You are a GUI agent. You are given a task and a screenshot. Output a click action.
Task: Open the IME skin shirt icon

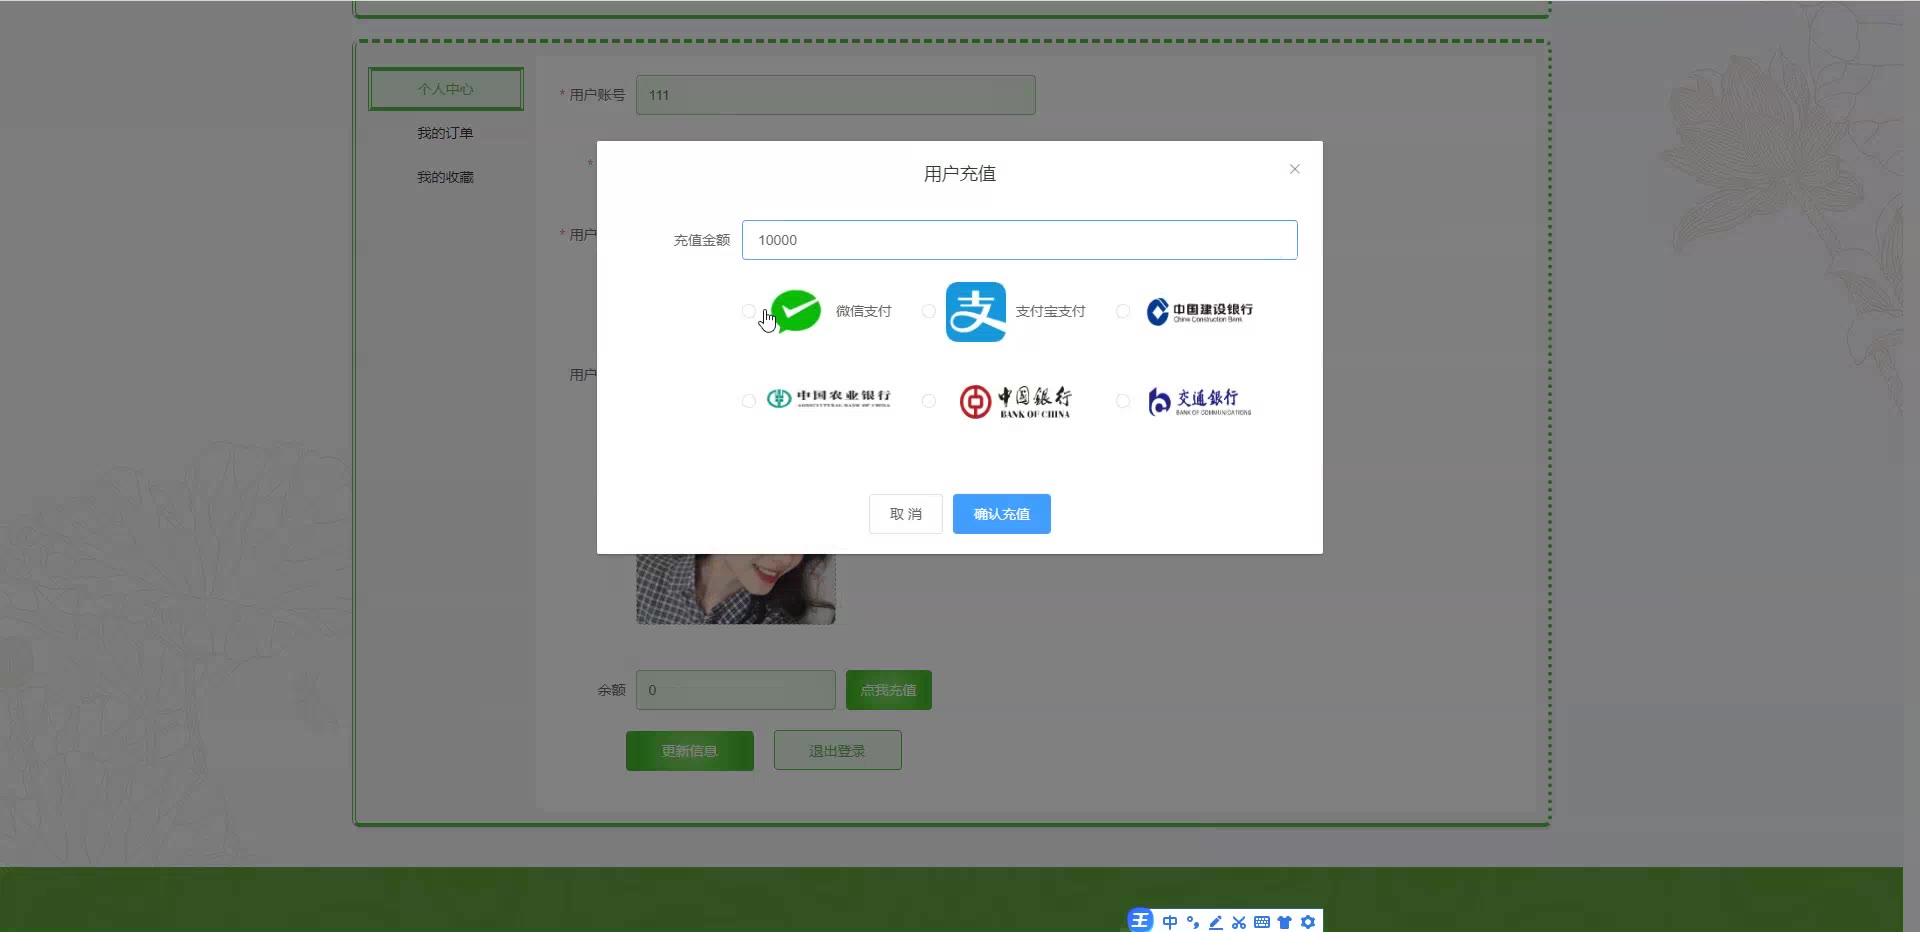(1285, 922)
